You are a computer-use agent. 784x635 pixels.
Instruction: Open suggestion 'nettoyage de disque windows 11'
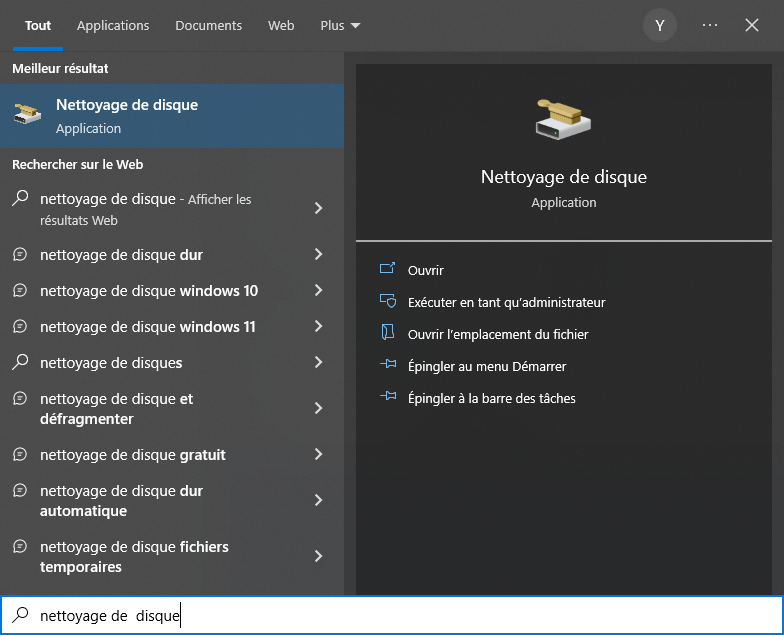tap(148, 327)
